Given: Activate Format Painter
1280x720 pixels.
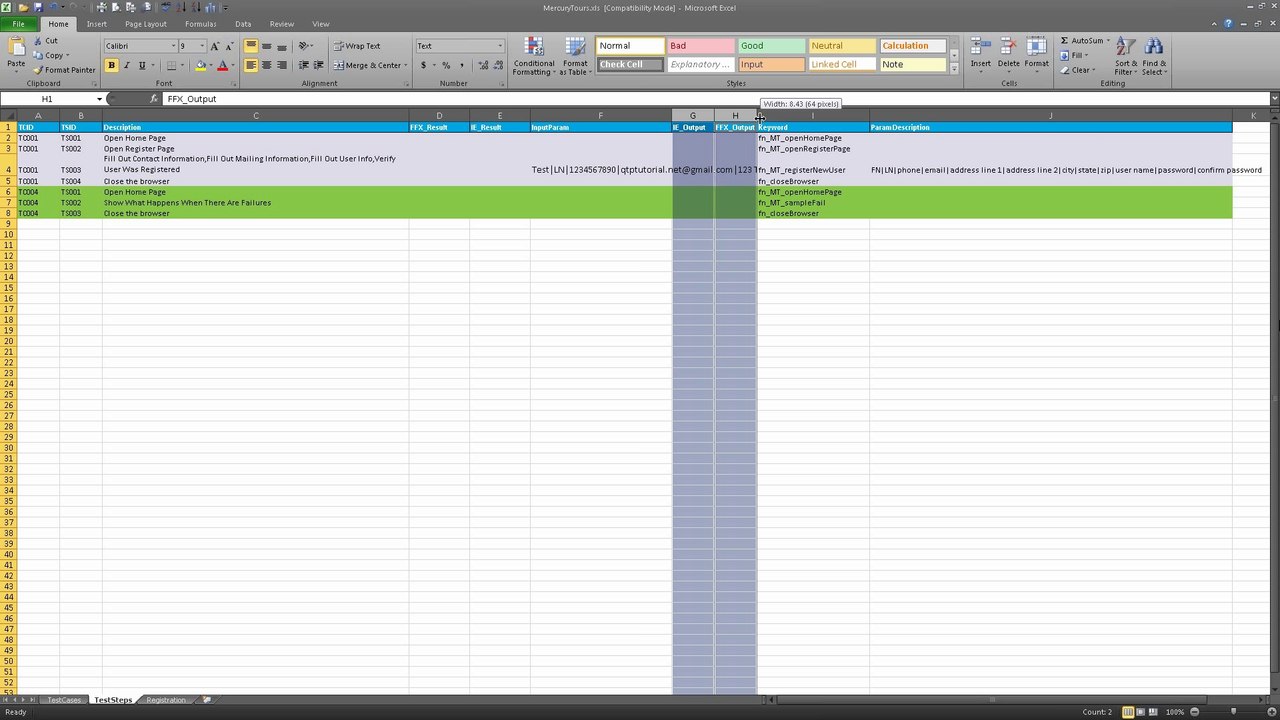Looking at the screenshot, I should (x=64, y=70).
